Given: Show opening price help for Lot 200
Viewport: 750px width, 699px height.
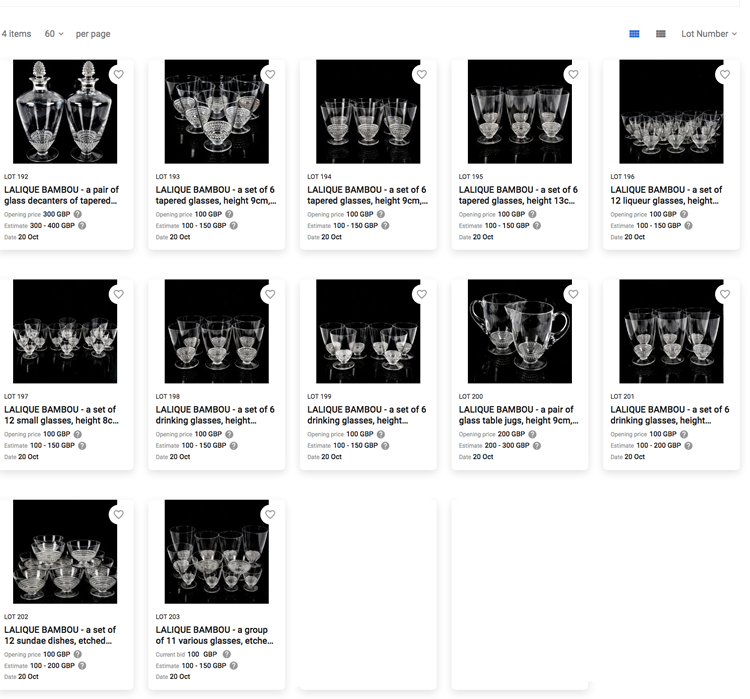Looking at the screenshot, I should coord(532,434).
